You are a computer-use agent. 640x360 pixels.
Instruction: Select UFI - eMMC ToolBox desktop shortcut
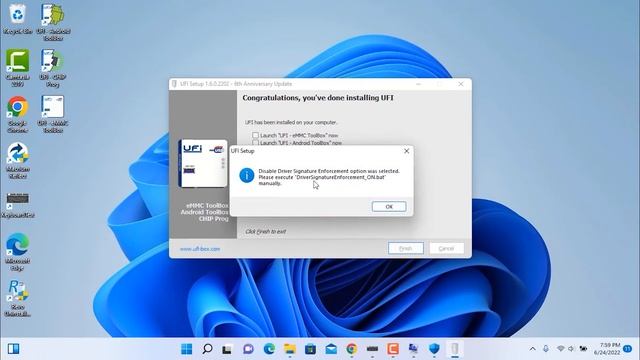point(53,114)
